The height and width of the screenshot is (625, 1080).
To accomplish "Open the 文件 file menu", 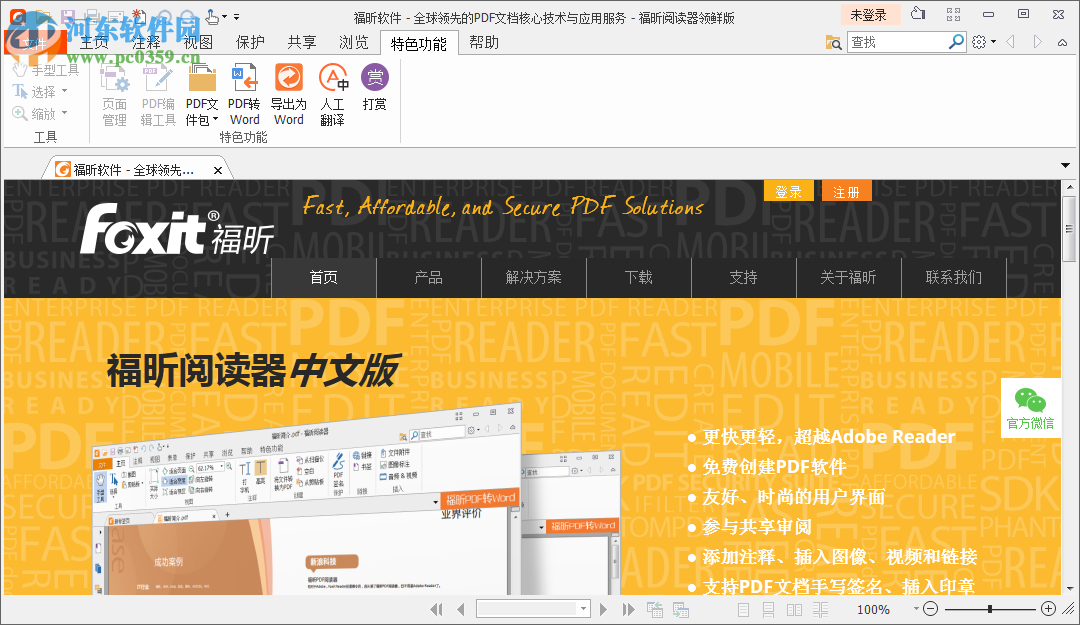I will coord(36,43).
